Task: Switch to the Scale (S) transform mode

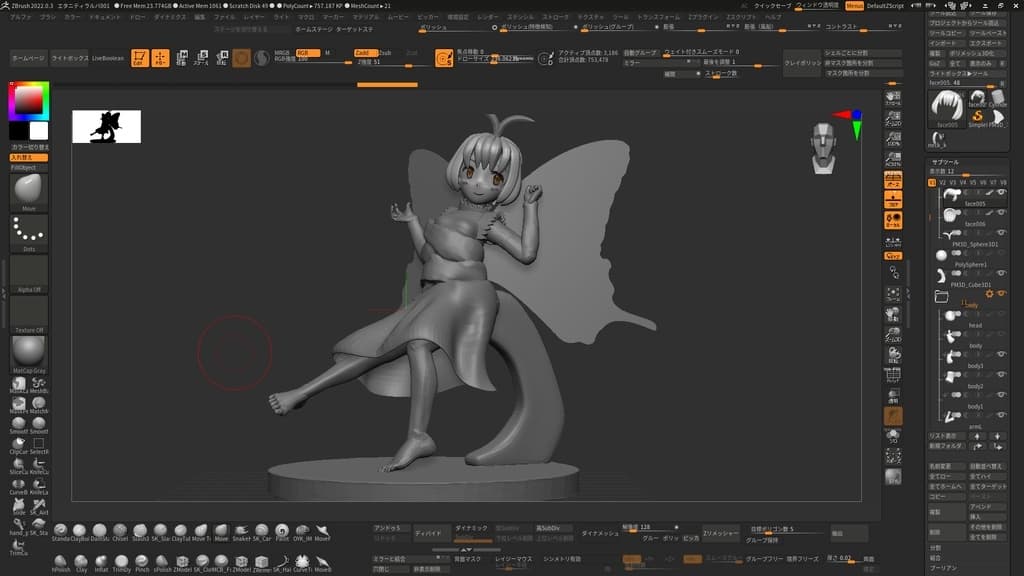Action: click(202, 58)
